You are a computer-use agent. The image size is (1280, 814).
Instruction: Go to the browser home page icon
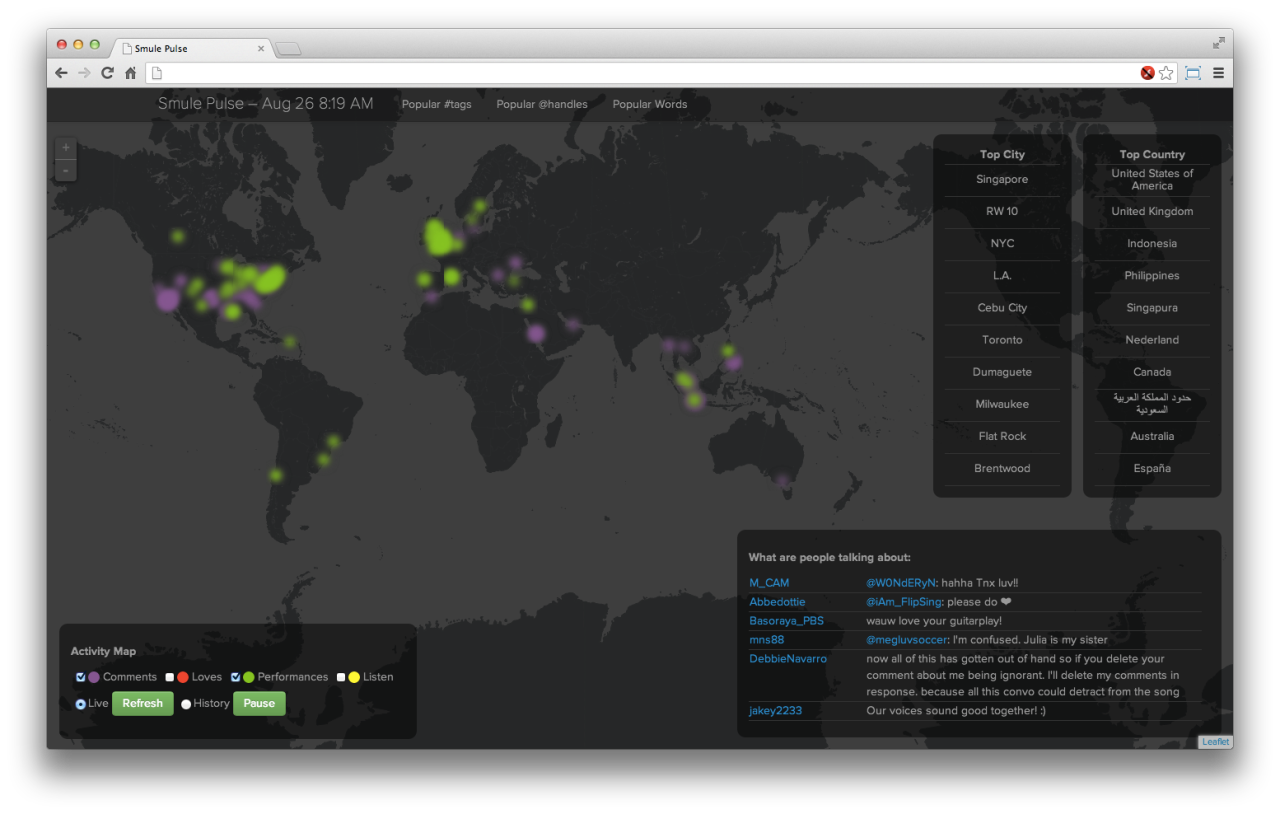click(x=130, y=73)
